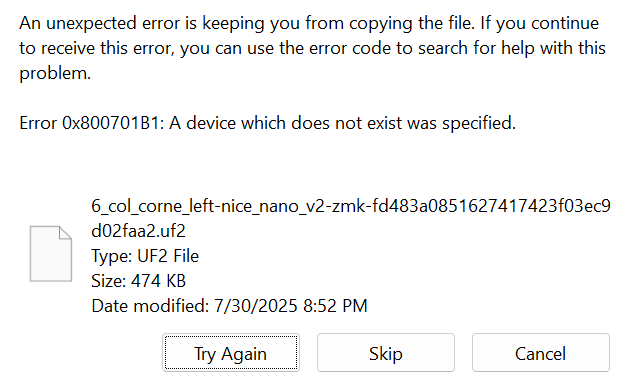
Task: Skip copying this file
Action: pos(386,353)
